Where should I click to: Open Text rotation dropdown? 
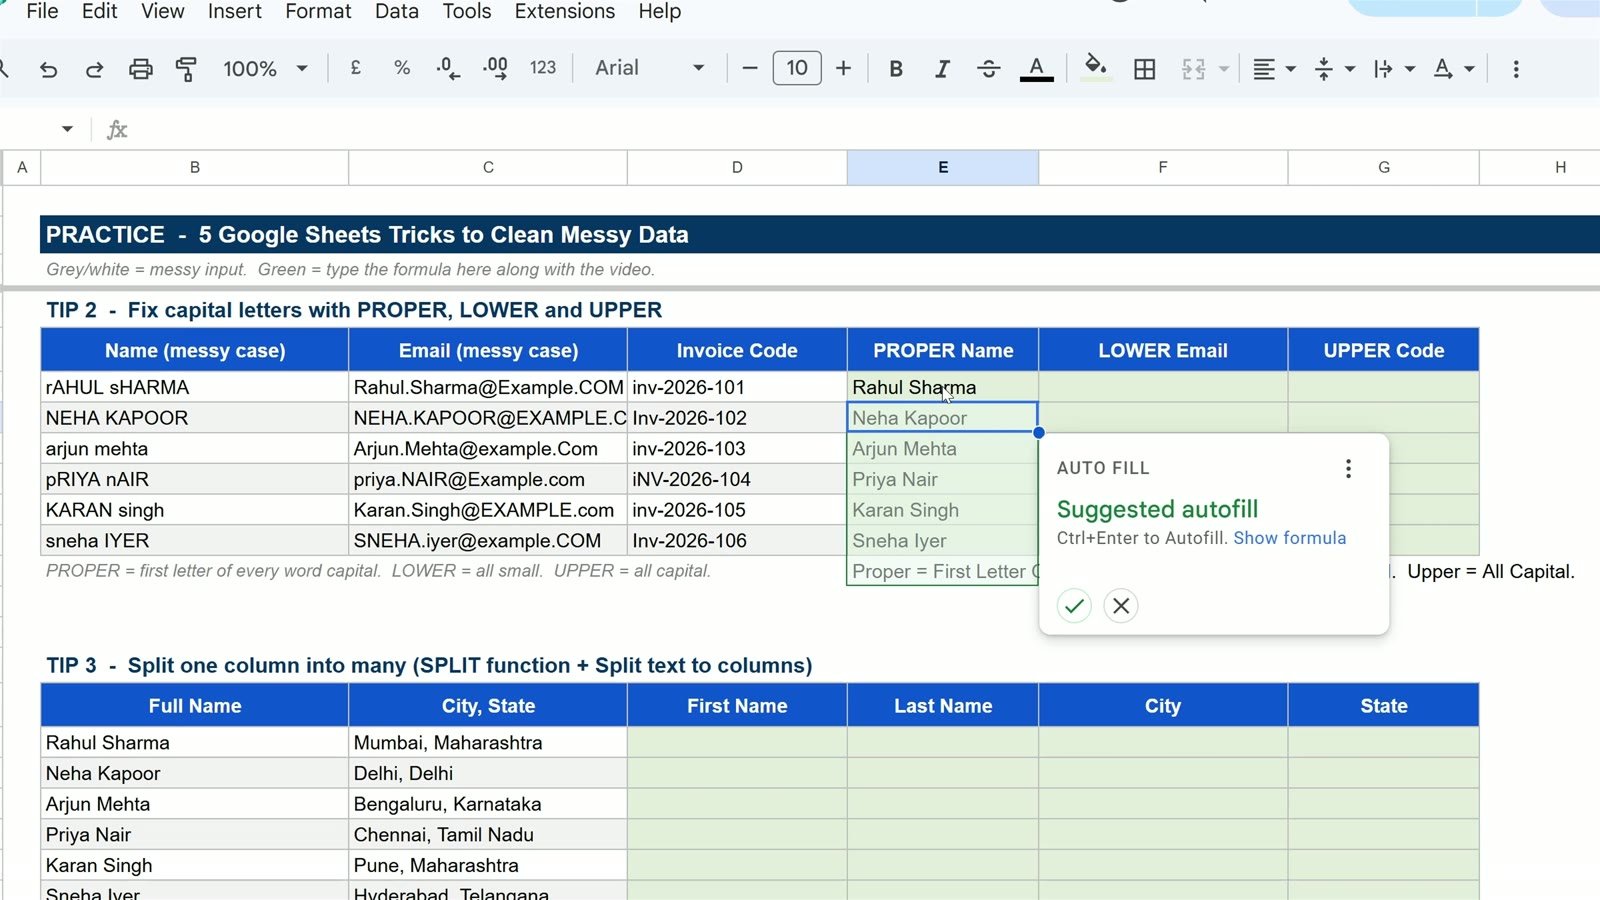point(1453,69)
